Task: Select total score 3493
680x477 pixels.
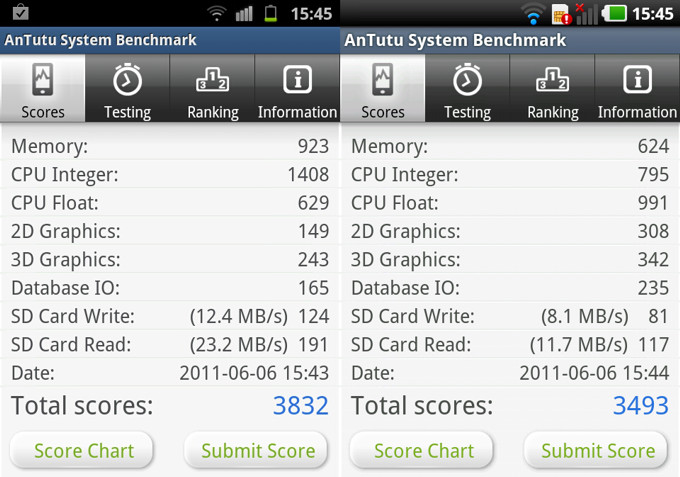Action: (641, 405)
